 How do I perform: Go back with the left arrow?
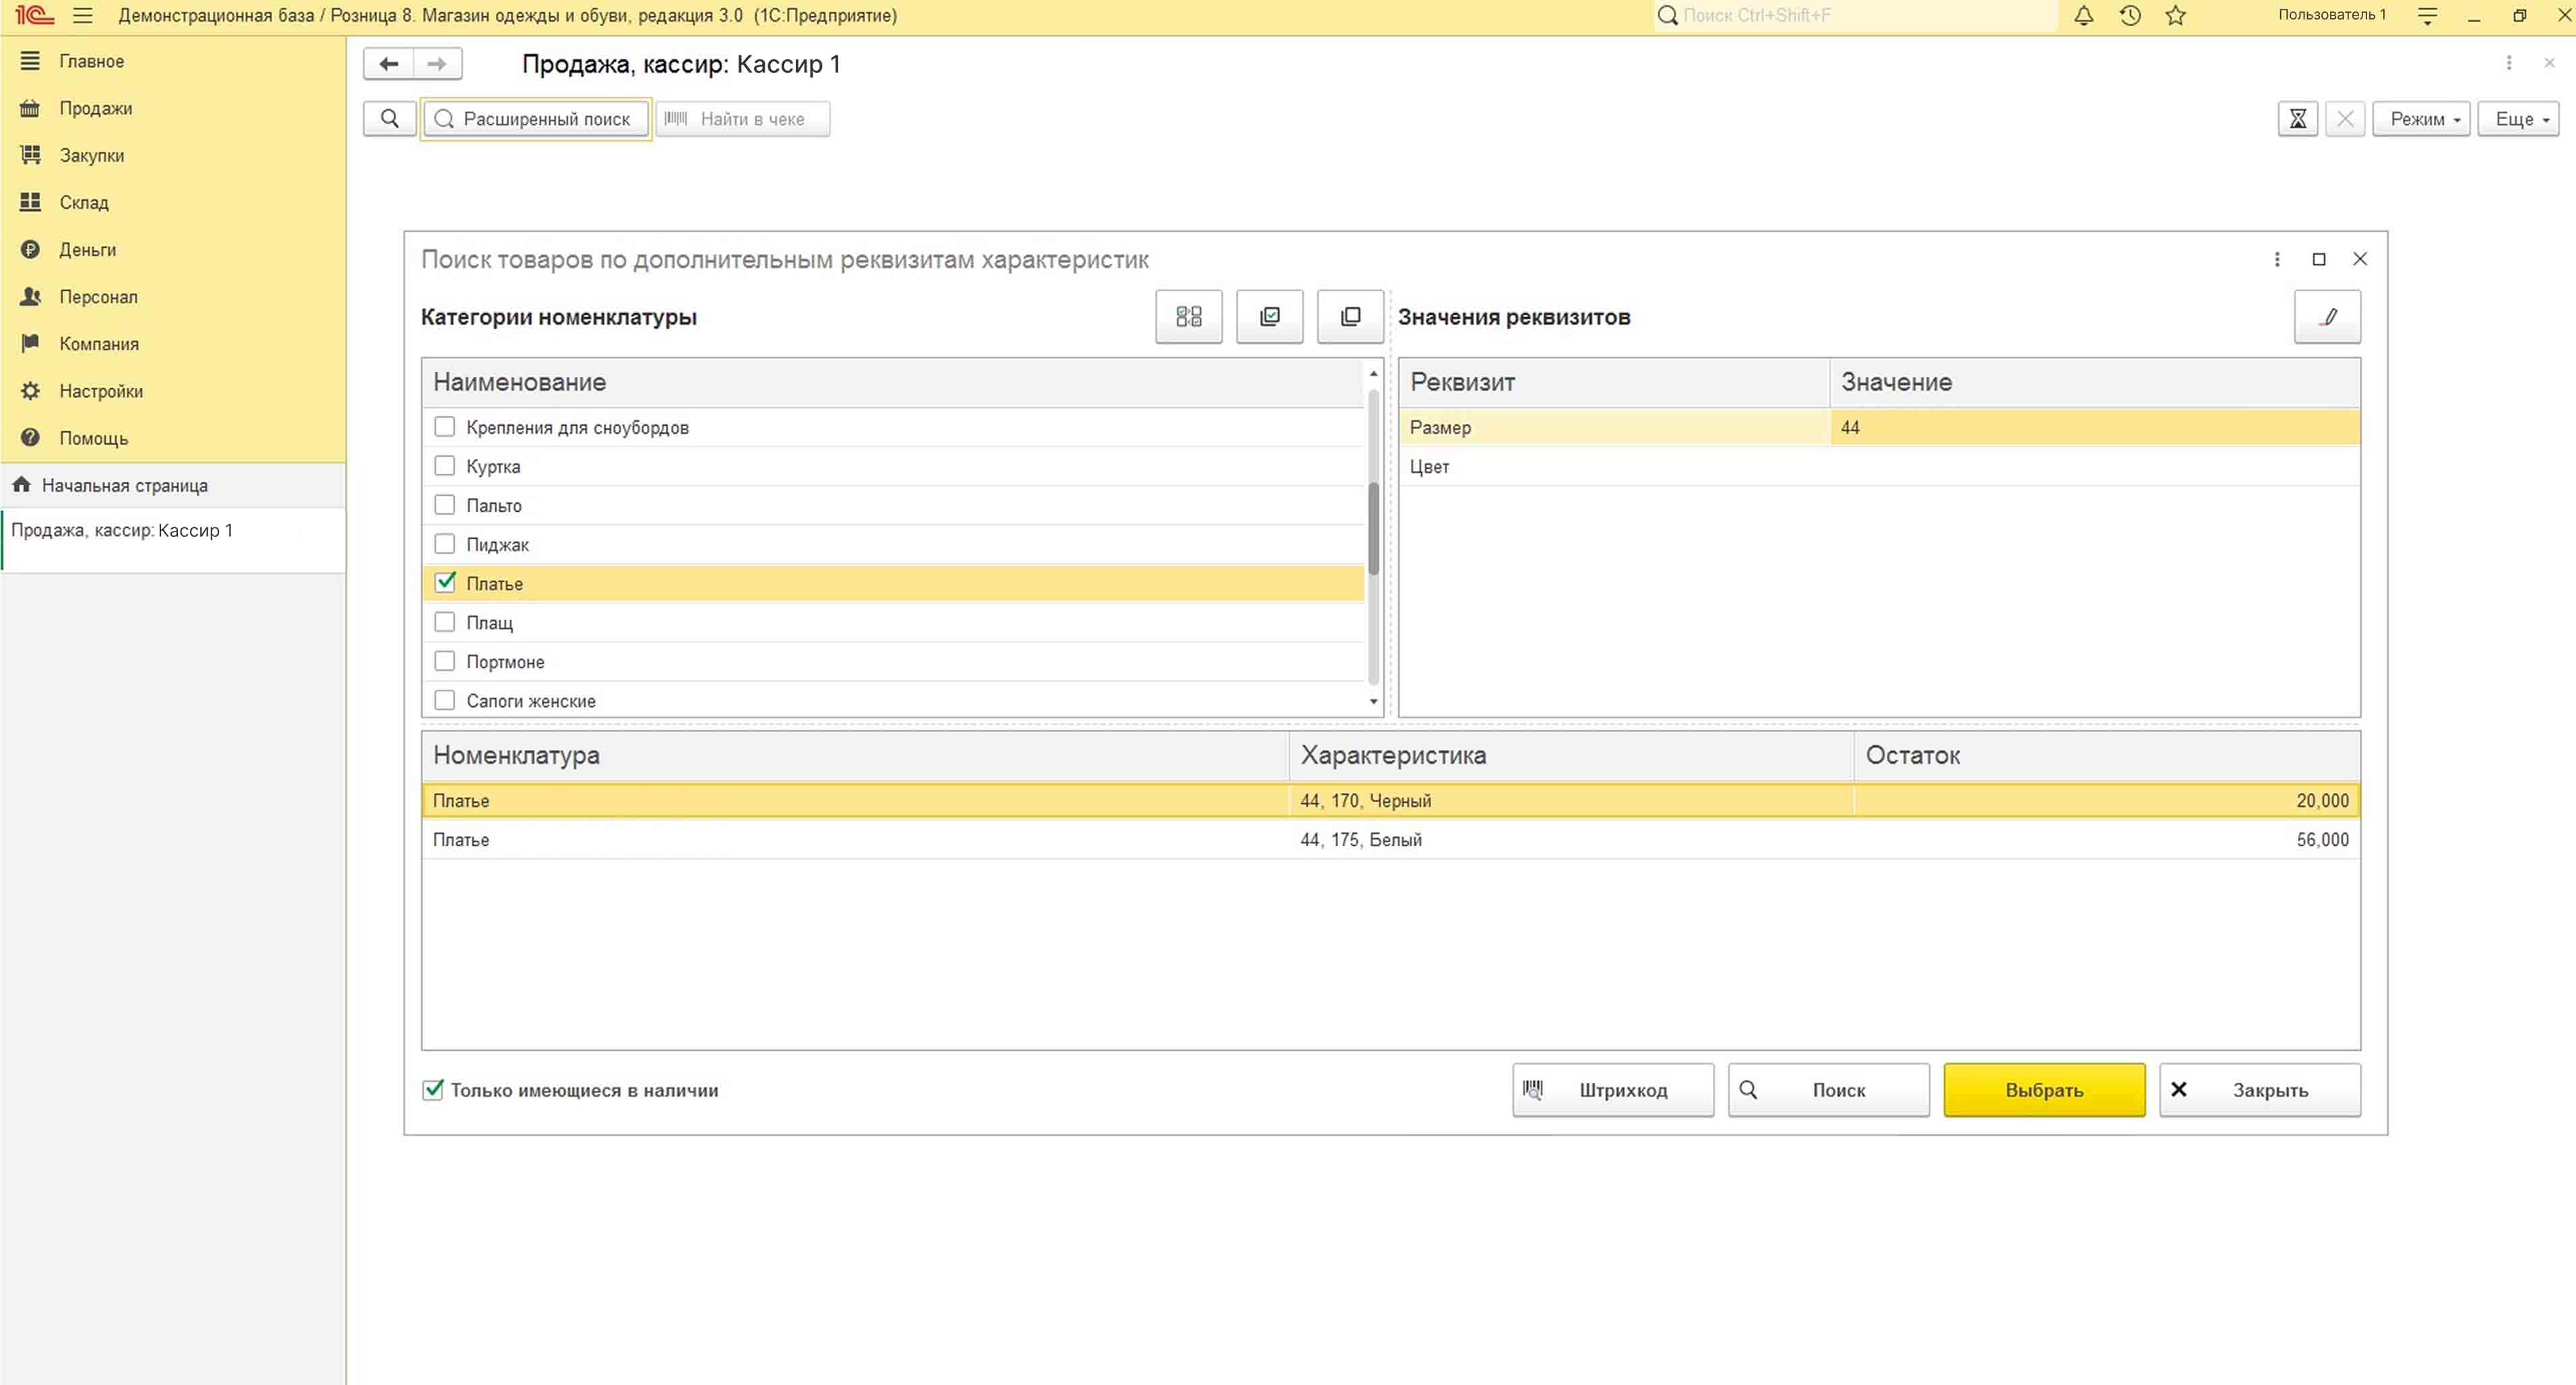coord(389,64)
